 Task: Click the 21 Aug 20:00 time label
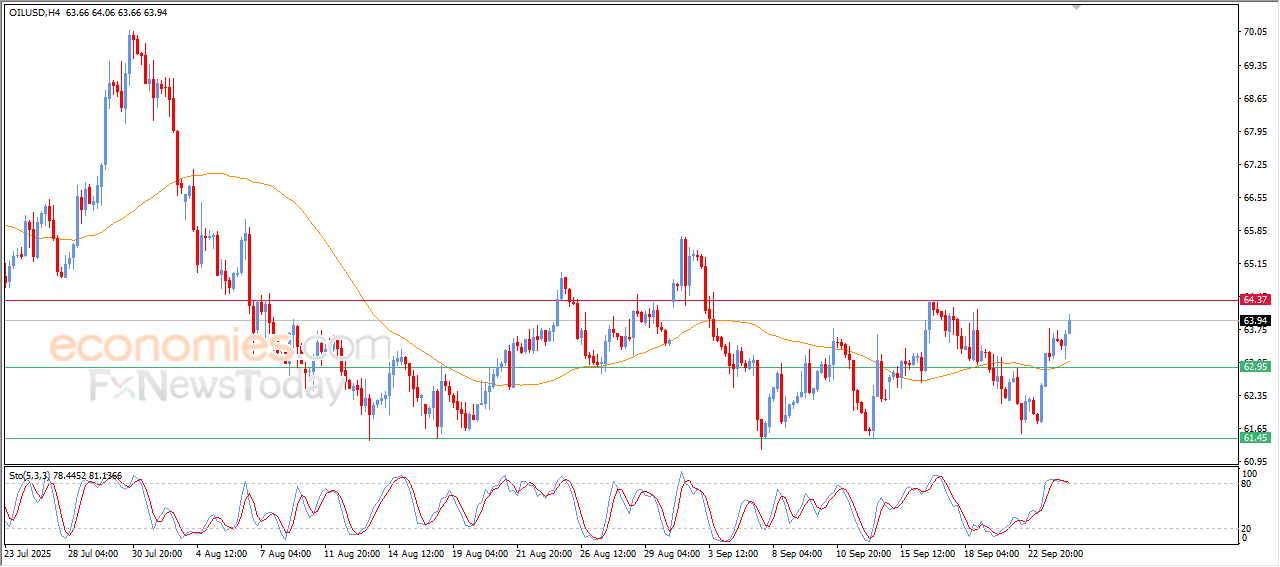(x=543, y=553)
